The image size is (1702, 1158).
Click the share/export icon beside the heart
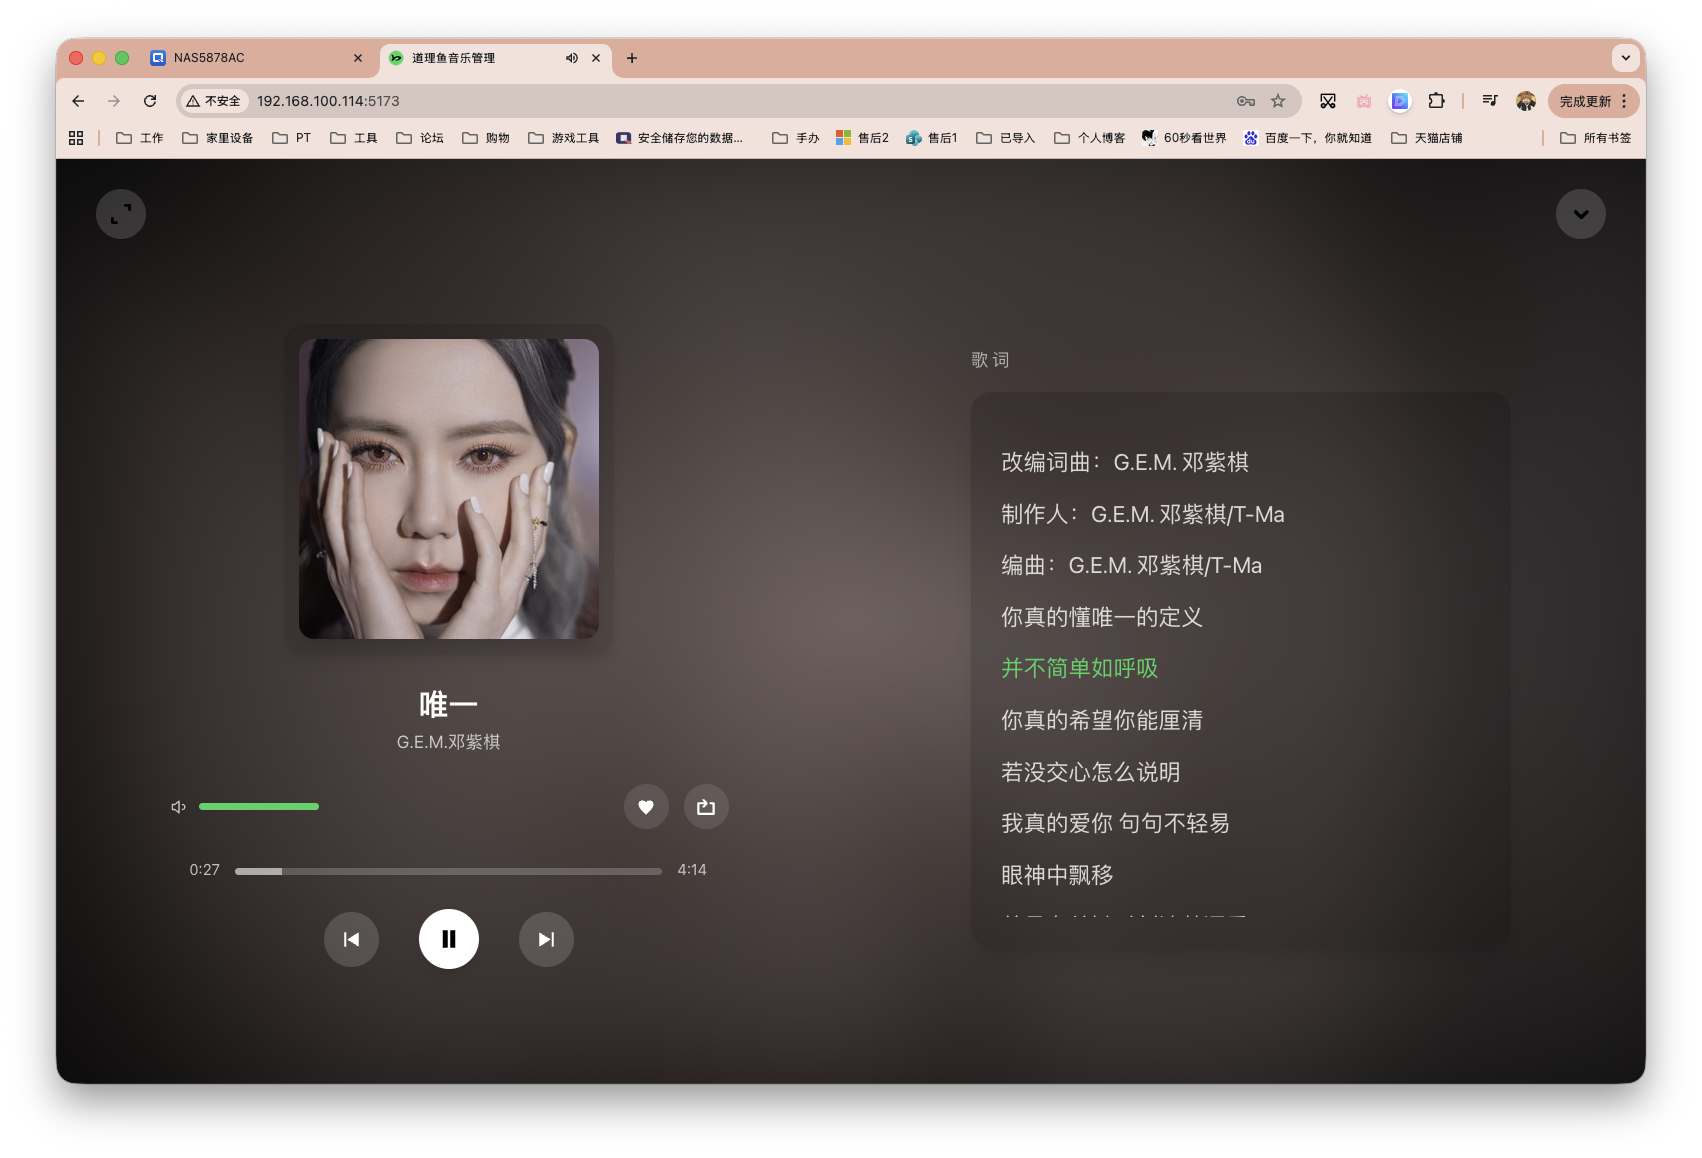point(706,806)
